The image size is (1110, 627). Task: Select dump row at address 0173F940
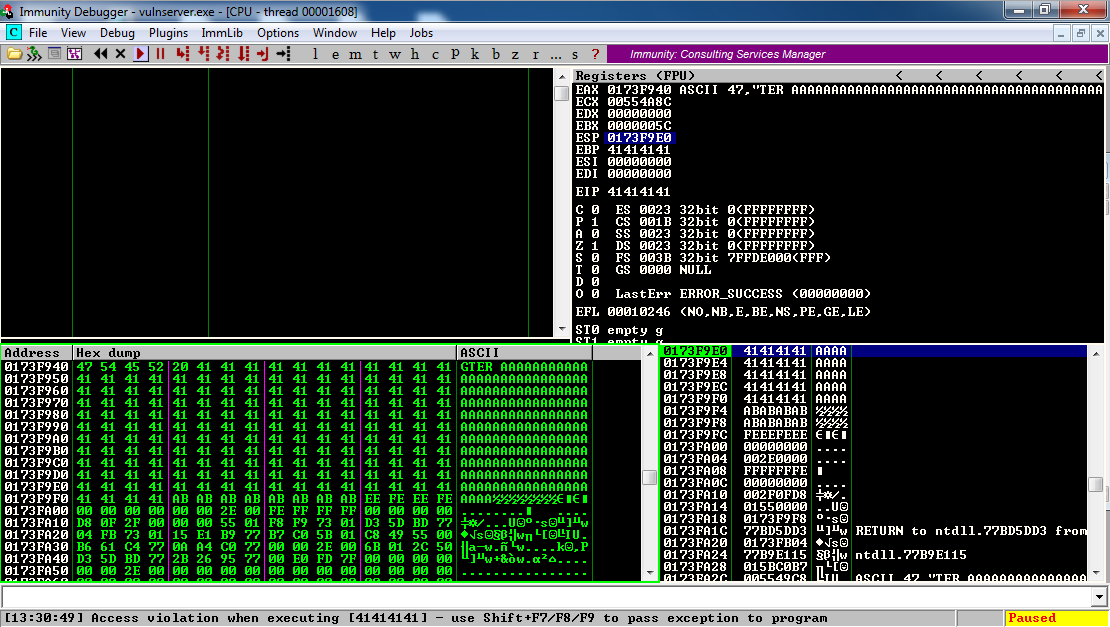coord(297,367)
